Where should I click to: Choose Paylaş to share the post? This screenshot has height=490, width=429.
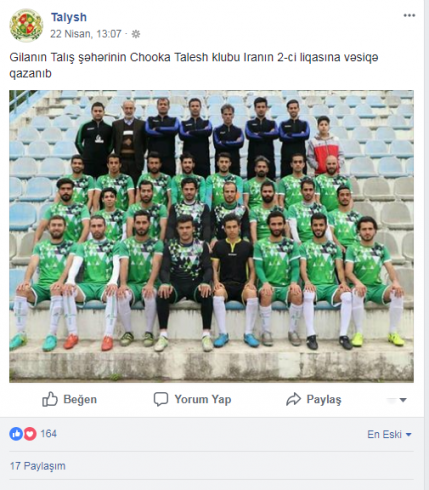(x=324, y=399)
